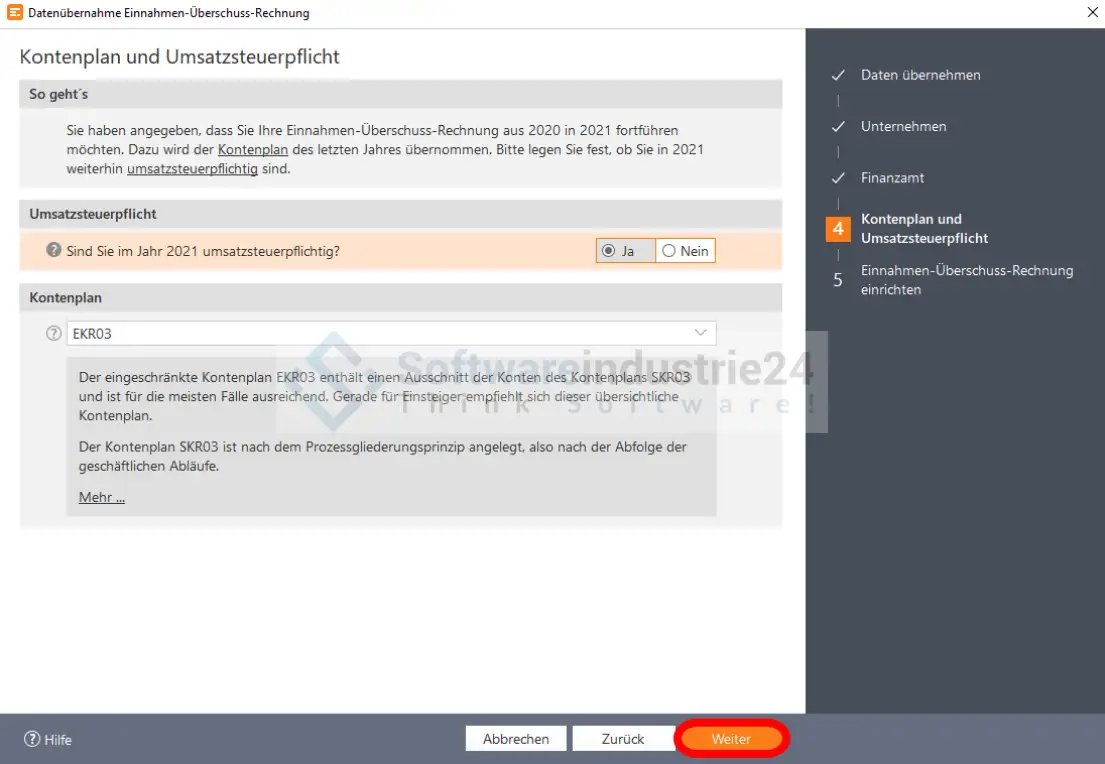Select the Nein radio button
Image resolution: width=1105 pixels, height=764 pixels.
669,251
